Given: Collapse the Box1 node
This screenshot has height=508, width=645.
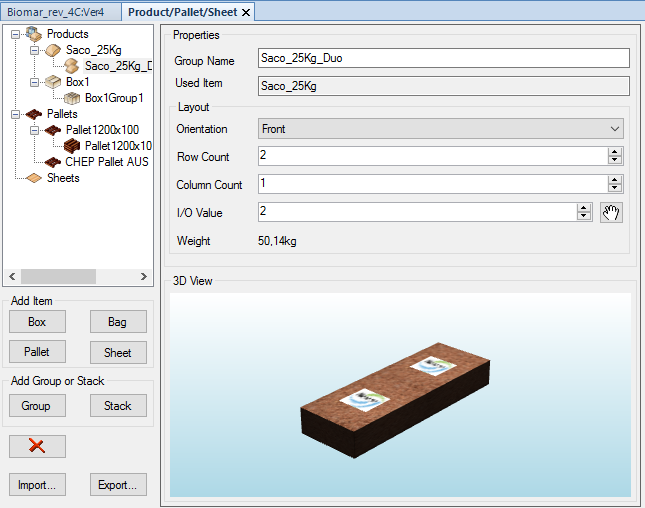Looking at the screenshot, I should [x=34, y=82].
